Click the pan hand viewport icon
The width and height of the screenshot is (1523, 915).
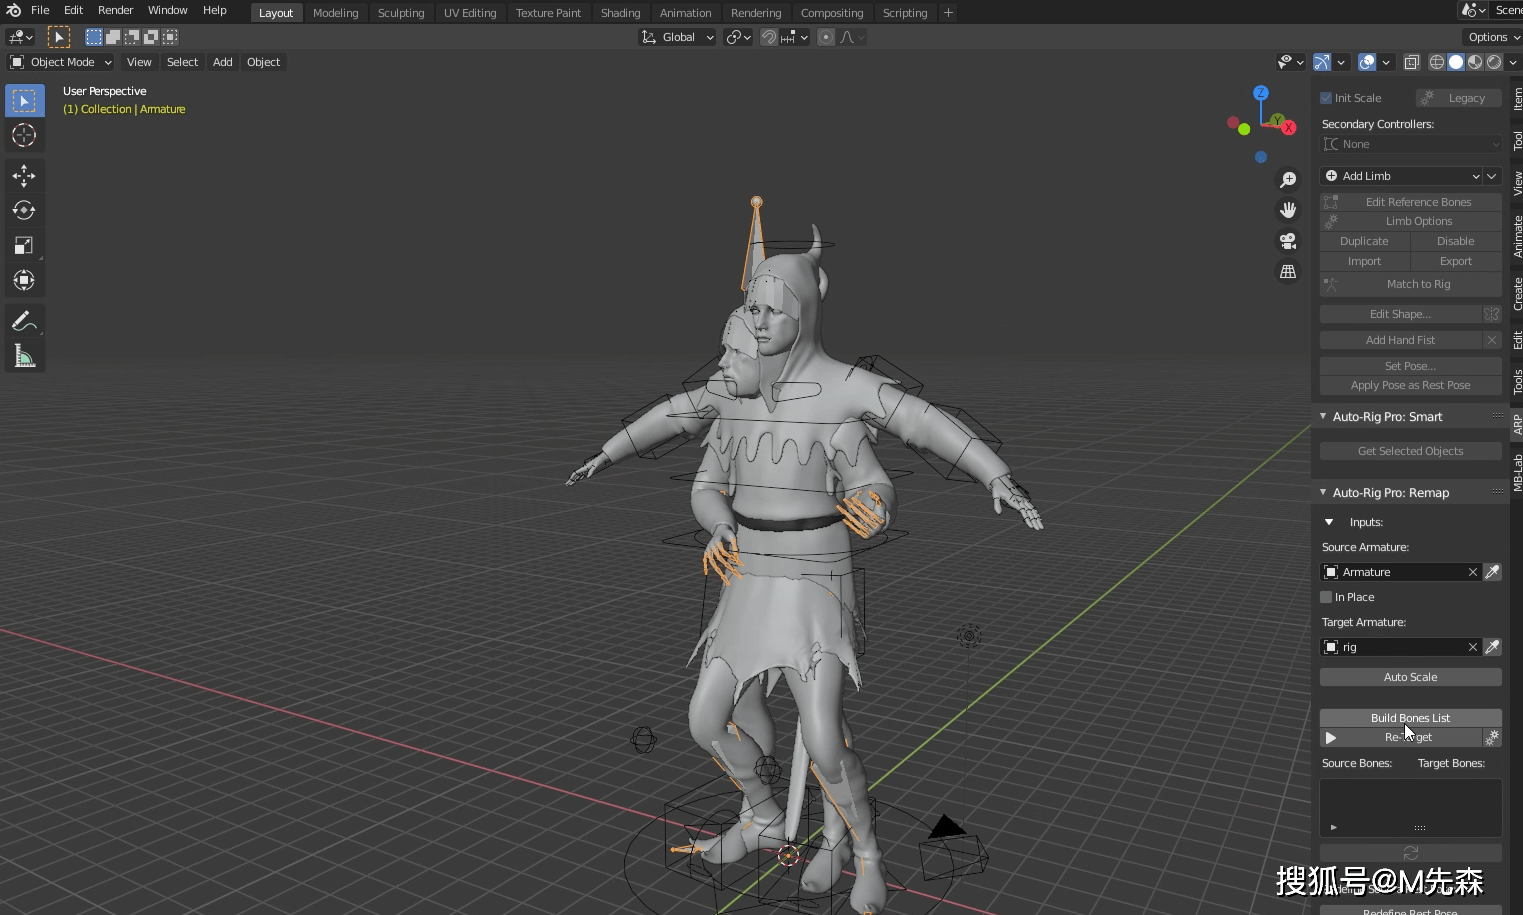tap(1288, 210)
